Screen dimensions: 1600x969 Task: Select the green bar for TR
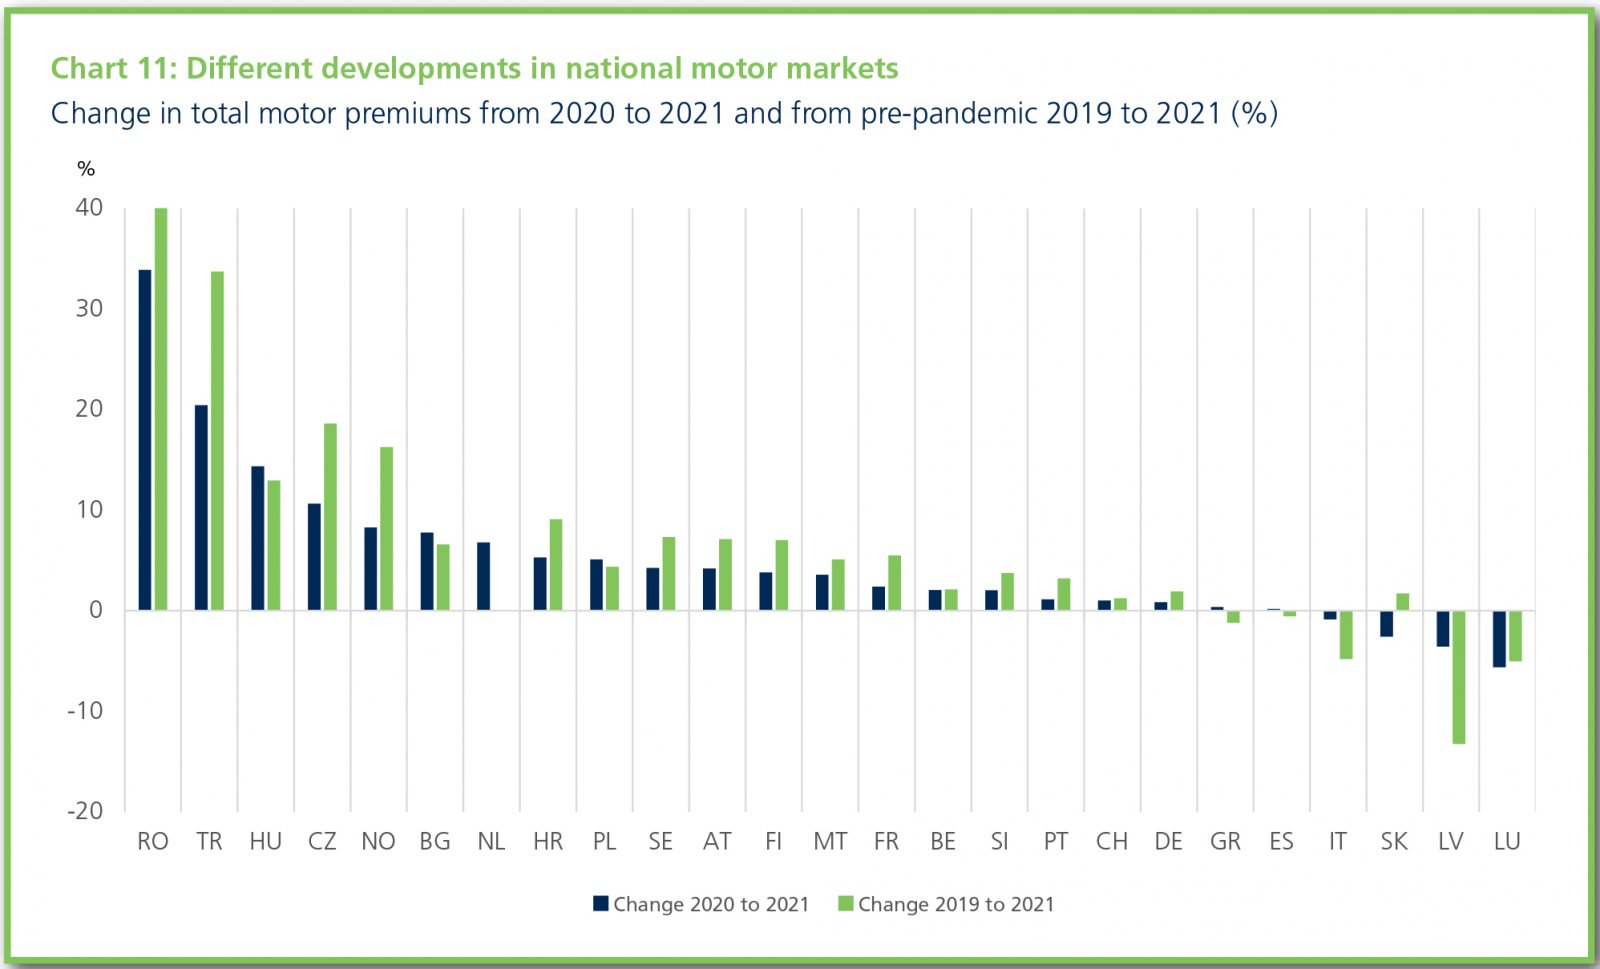[217, 440]
